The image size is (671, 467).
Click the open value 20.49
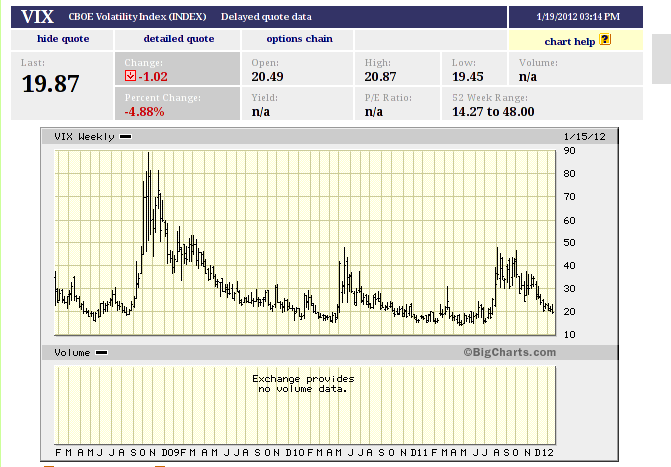pyautogui.click(x=267, y=77)
